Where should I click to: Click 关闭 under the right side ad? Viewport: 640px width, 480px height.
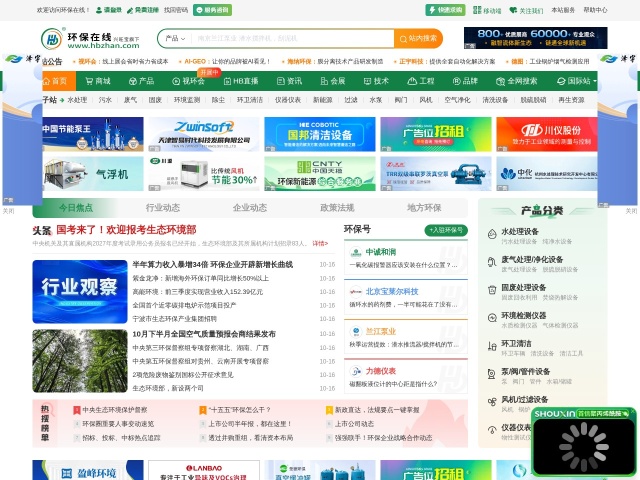tap(631, 211)
